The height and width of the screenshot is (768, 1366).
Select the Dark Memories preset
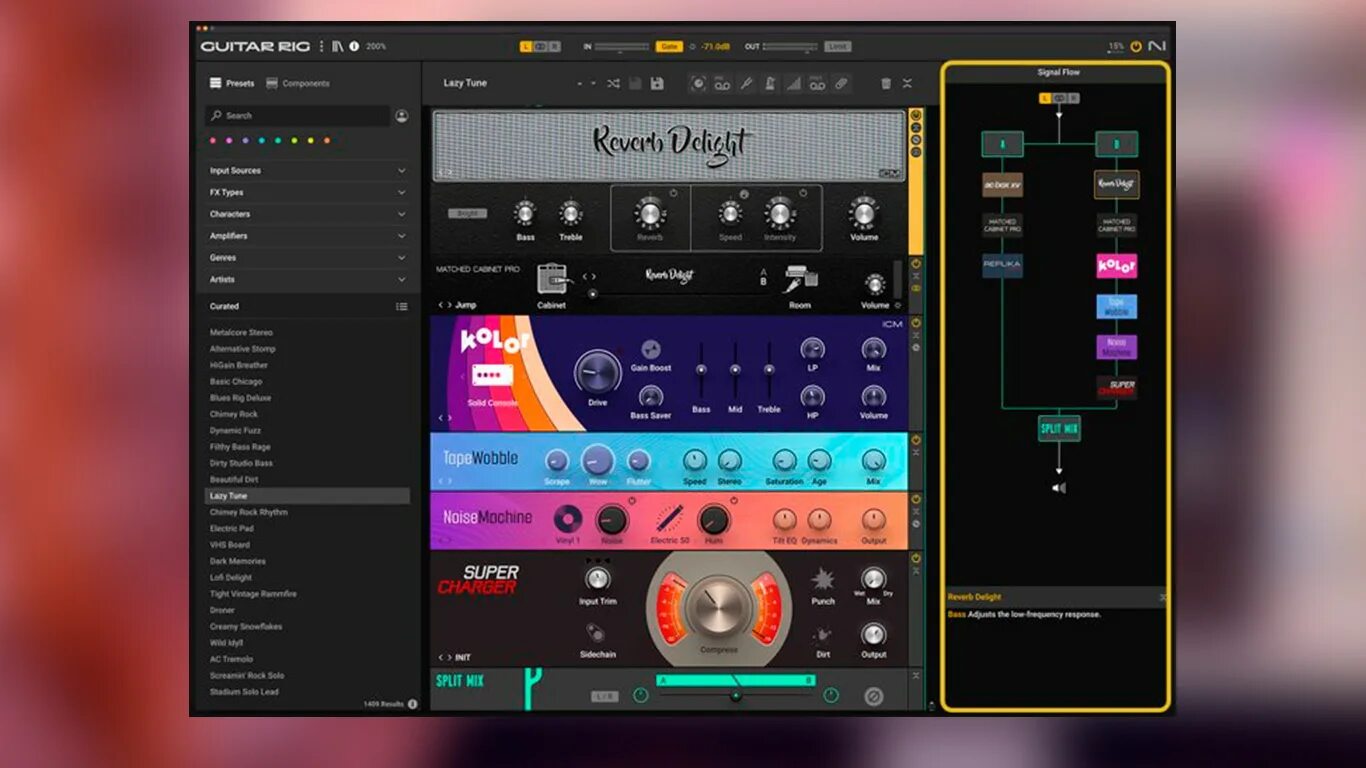click(x=238, y=561)
